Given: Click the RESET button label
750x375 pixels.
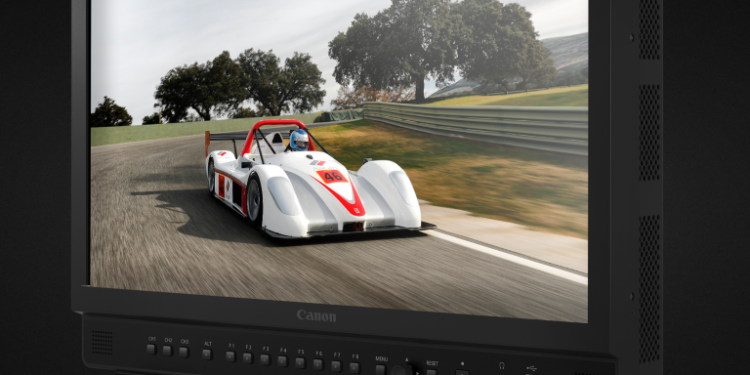Looking at the screenshot, I should (432, 364).
